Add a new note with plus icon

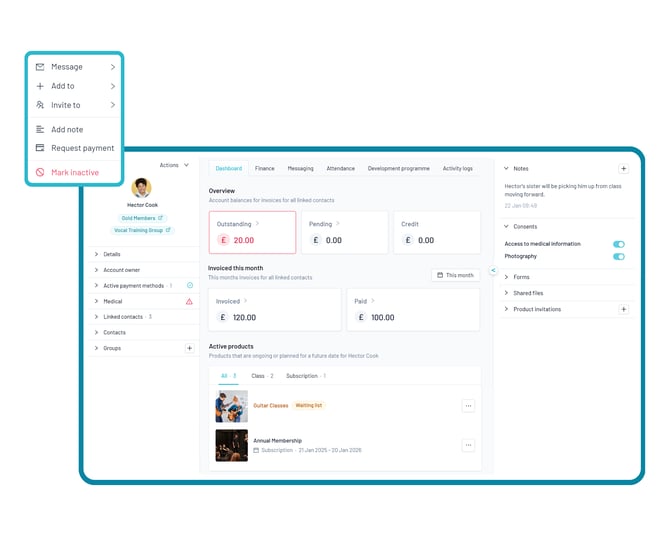point(623,169)
